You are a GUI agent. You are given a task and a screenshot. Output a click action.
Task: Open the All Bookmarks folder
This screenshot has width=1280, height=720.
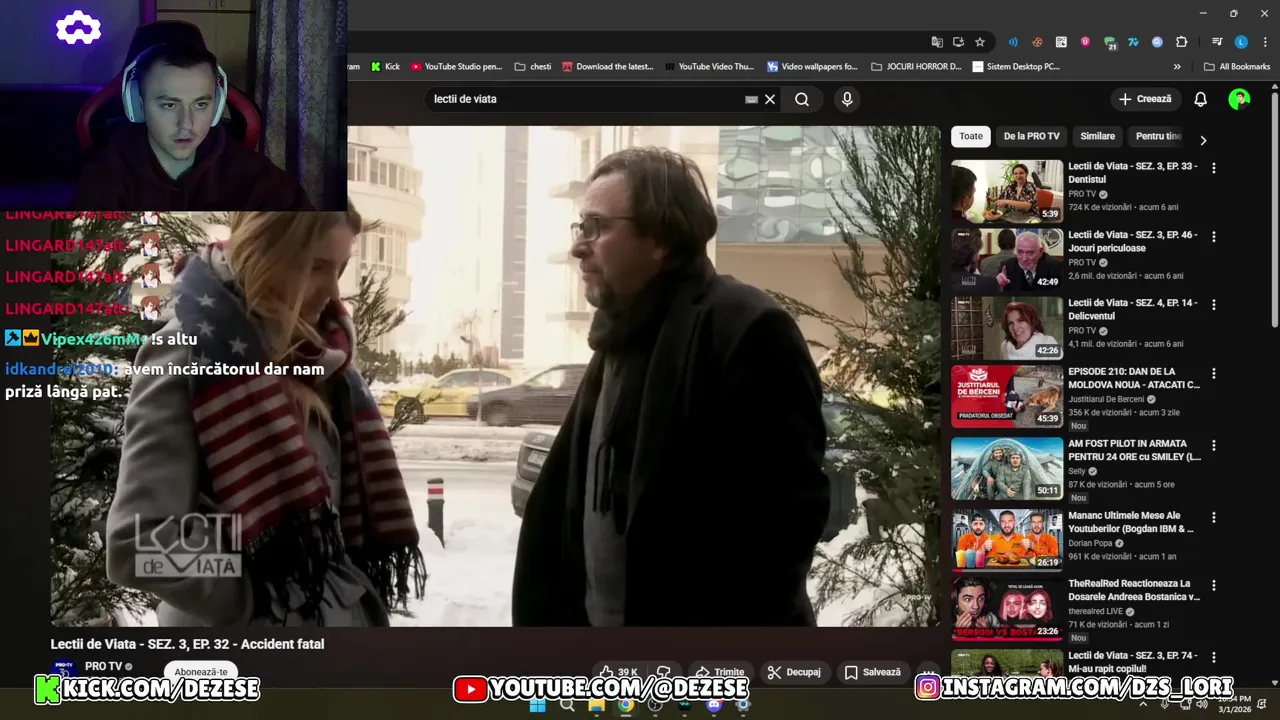[x=1237, y=67]
